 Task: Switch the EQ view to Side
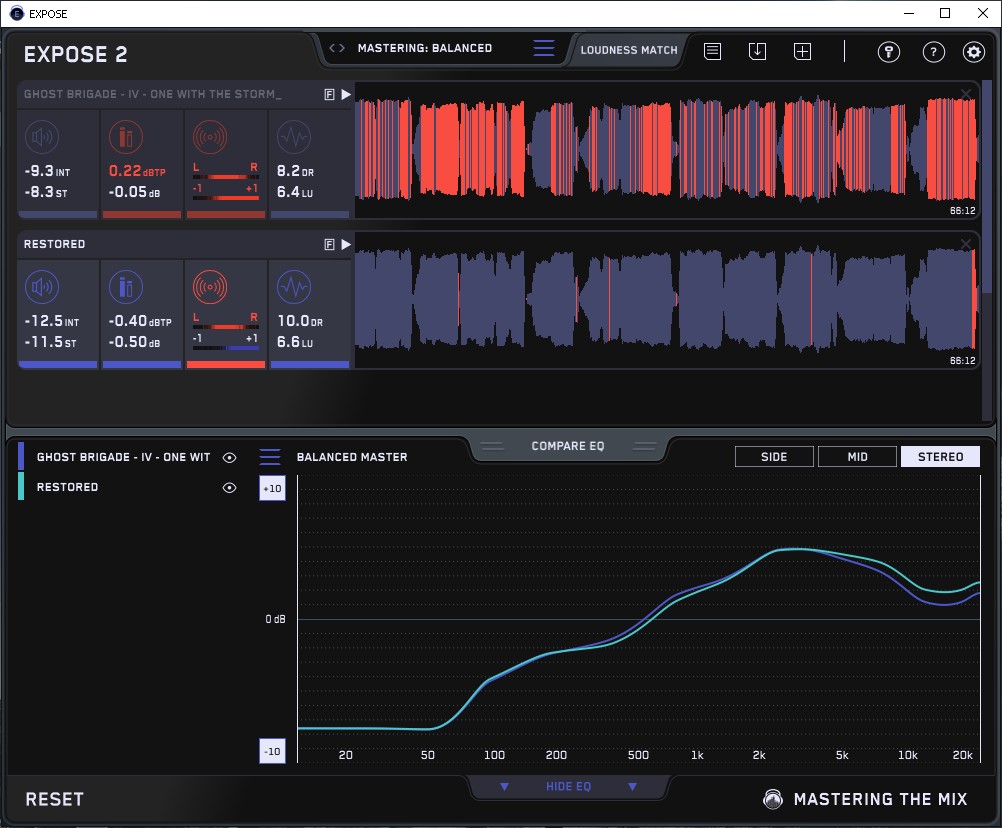click(x=774, y=457)
